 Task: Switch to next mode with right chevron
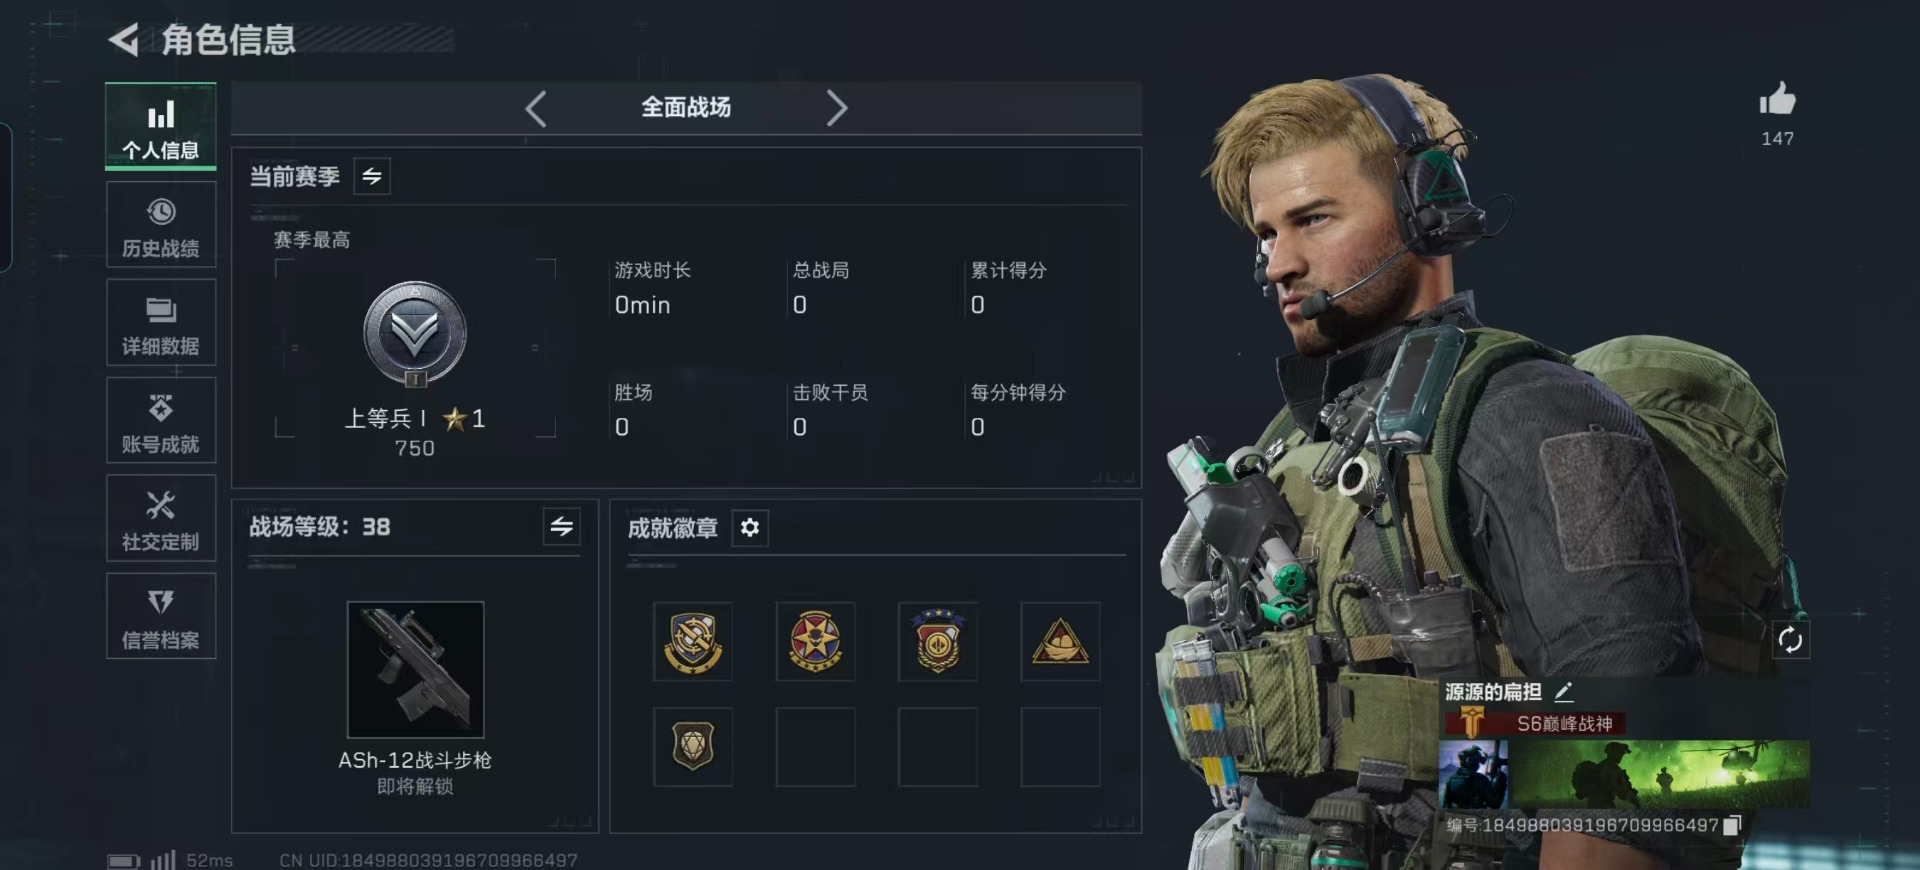pyautogui.click(x=836, y=108)
